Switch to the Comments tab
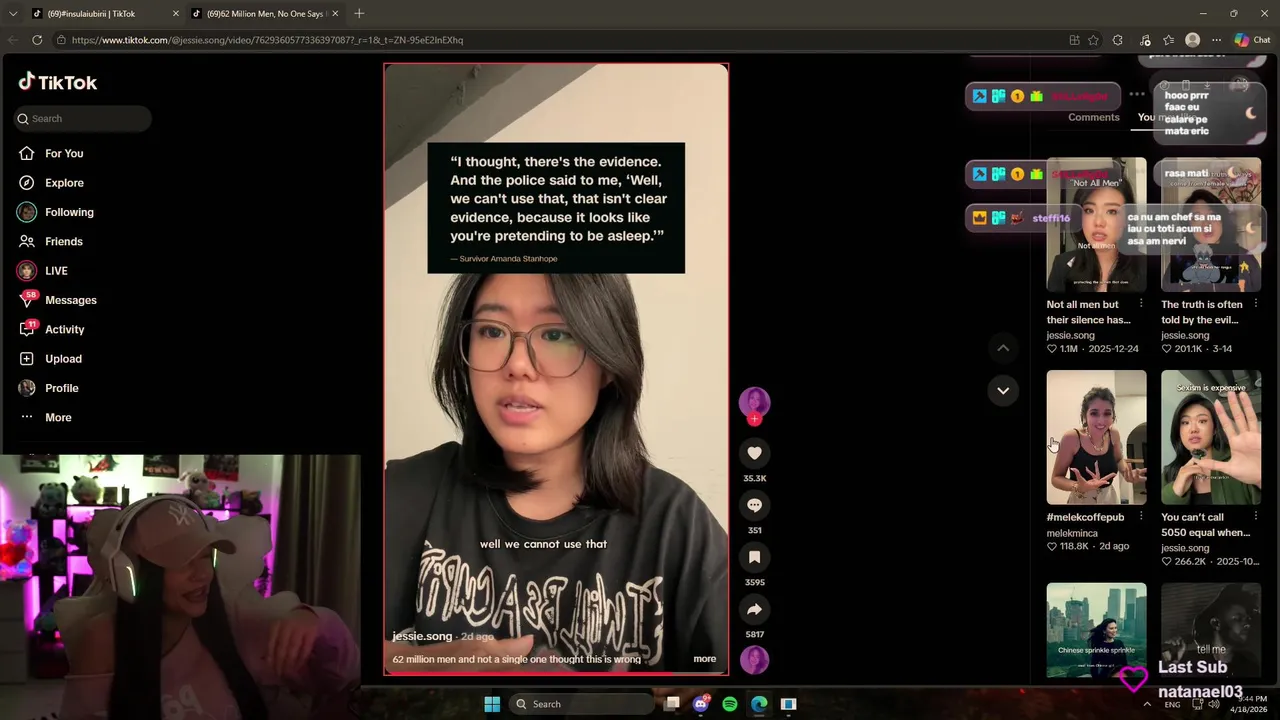The height and width of the screenshot is (720, 1280). [x=1093, y=117]
